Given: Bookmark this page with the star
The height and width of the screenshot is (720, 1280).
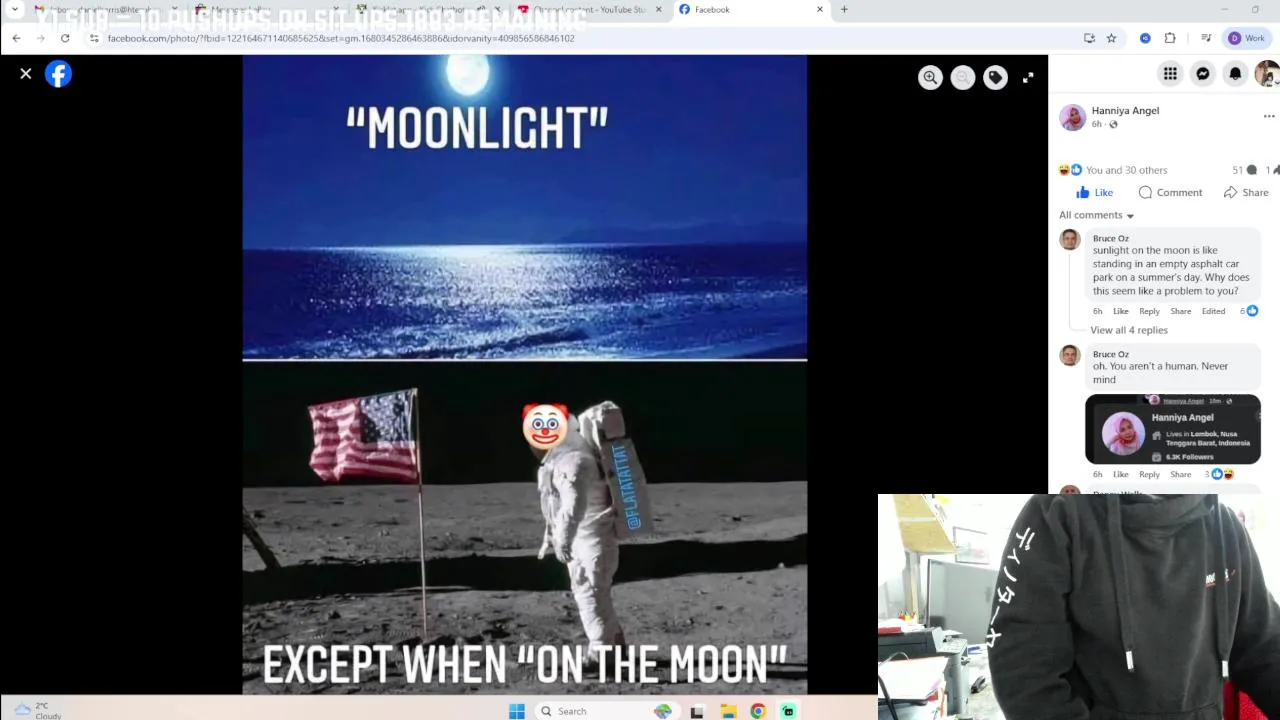Looking at the screenshot, I should (1111, 38).
